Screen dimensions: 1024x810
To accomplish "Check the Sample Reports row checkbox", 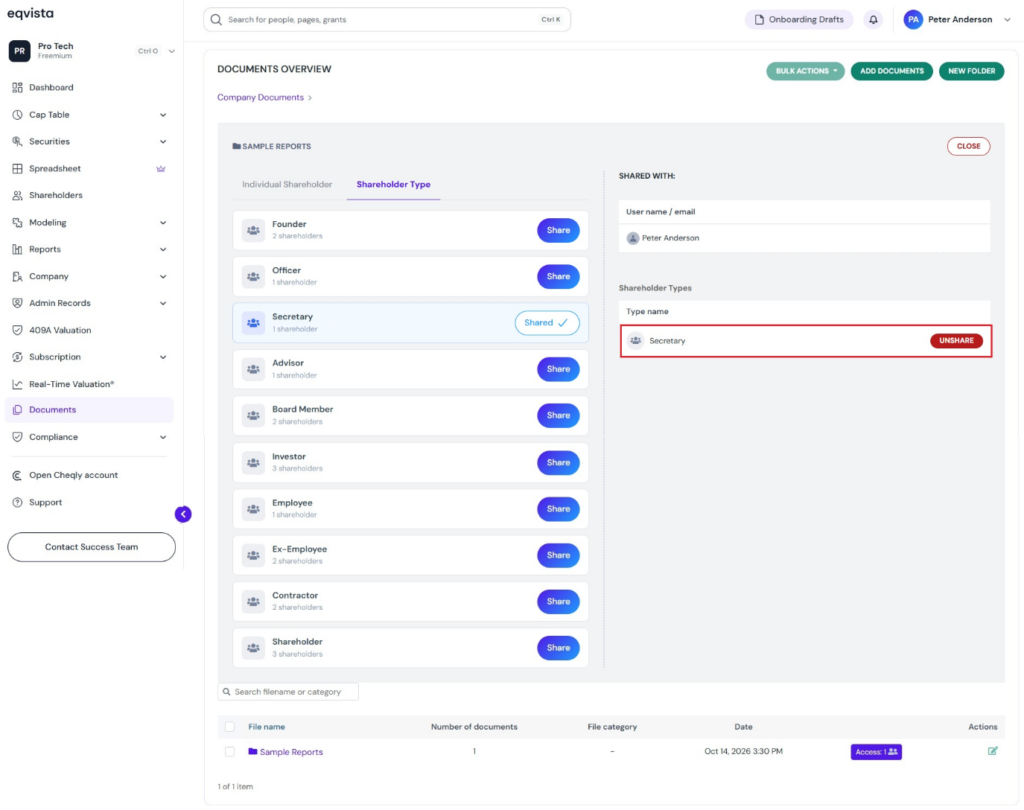I will pyautogui.click(x=230, y=752).
